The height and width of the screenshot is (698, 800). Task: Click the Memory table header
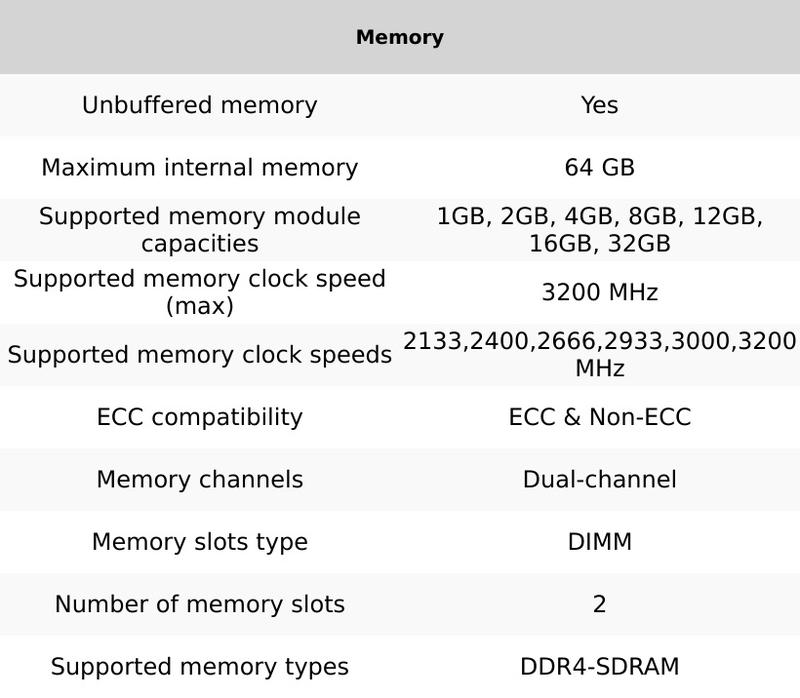click(400, 37)
